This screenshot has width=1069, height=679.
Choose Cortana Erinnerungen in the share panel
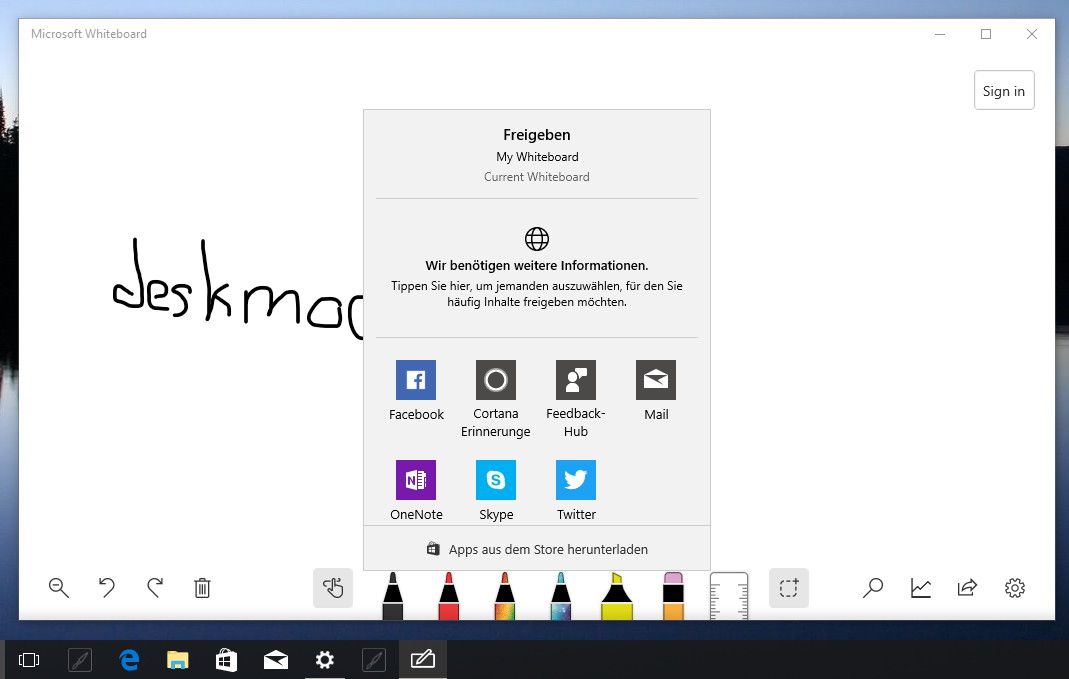click(496, 399)
